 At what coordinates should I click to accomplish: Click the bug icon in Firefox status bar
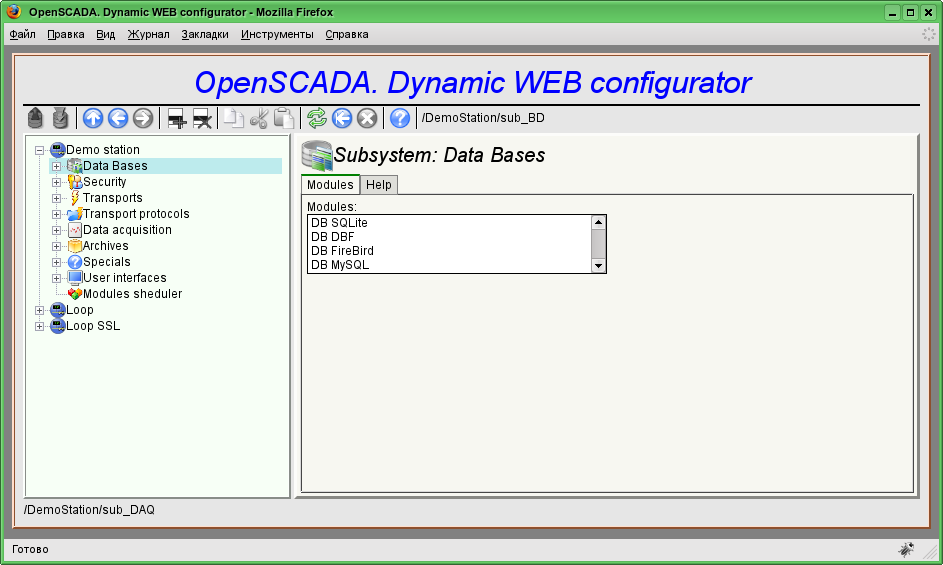coord(906,549)
